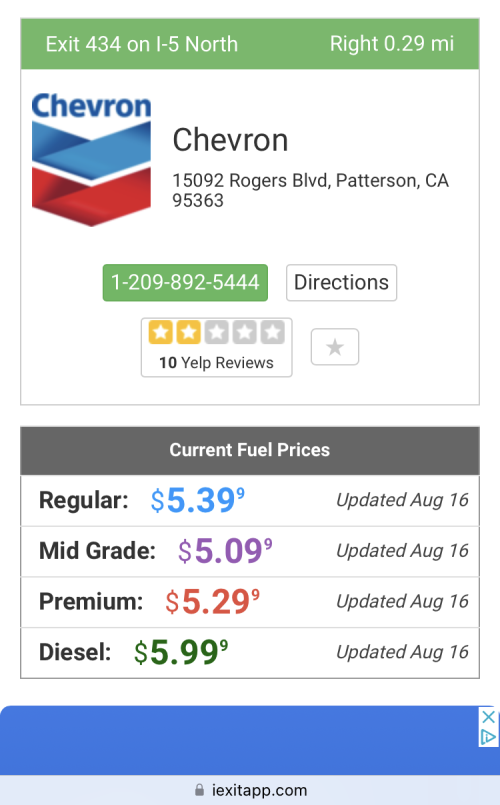
Task: Select the Diesel $5.99 price
Action: point(181,653)
